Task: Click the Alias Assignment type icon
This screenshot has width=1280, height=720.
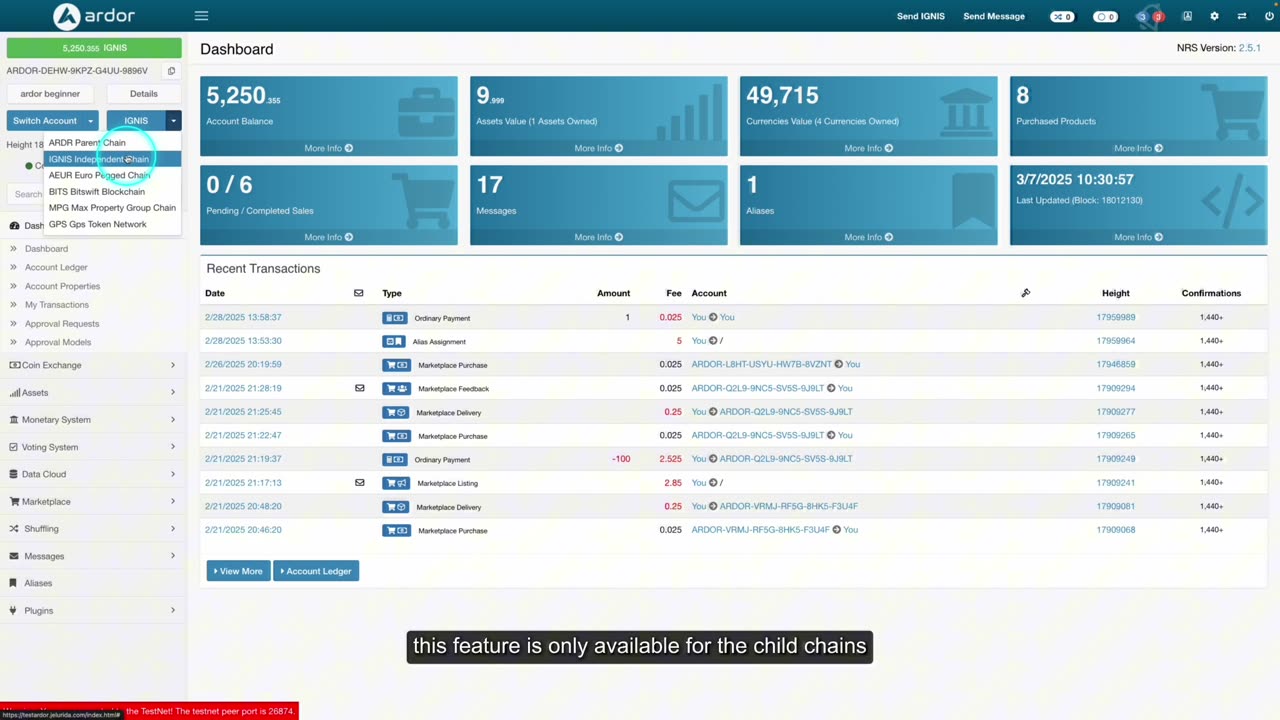Action: point(394,341)
